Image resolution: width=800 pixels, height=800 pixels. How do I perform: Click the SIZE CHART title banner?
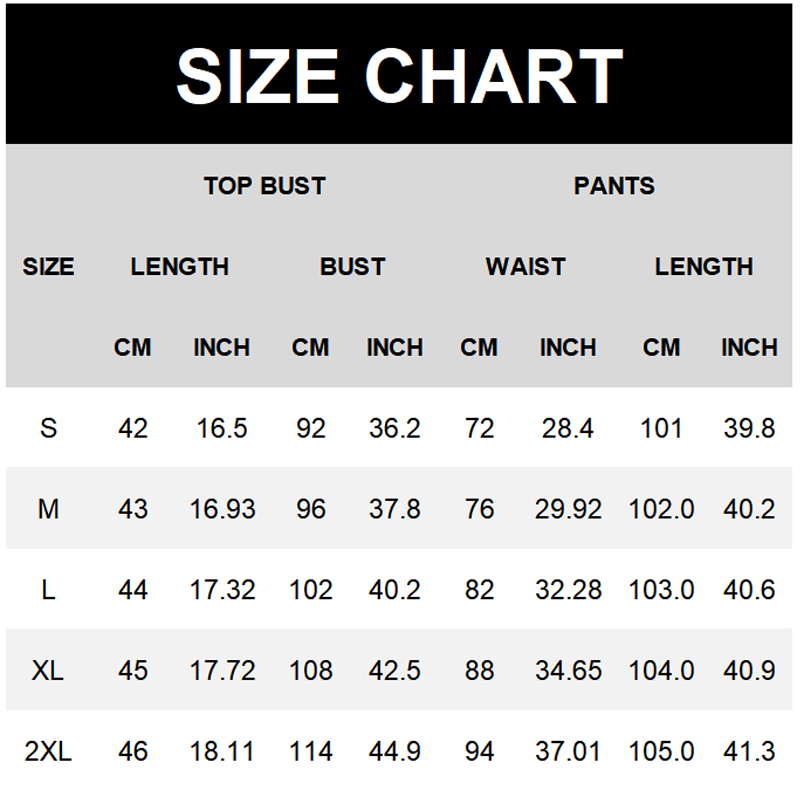[400, 75]
